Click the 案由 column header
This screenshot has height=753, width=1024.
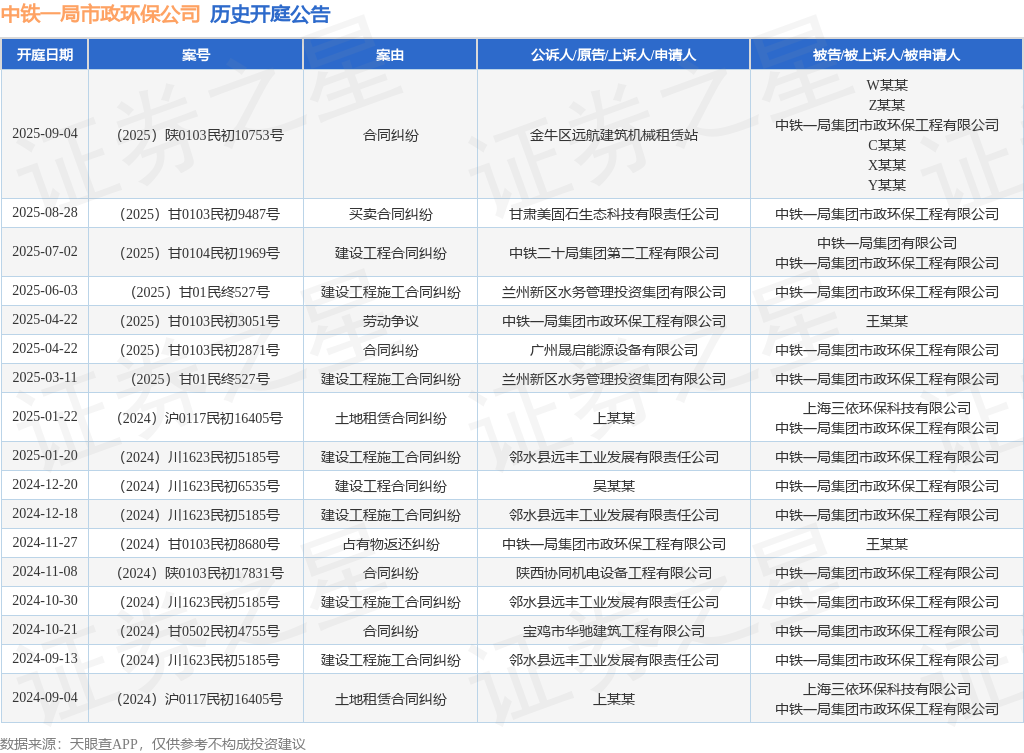coord(390,55)
